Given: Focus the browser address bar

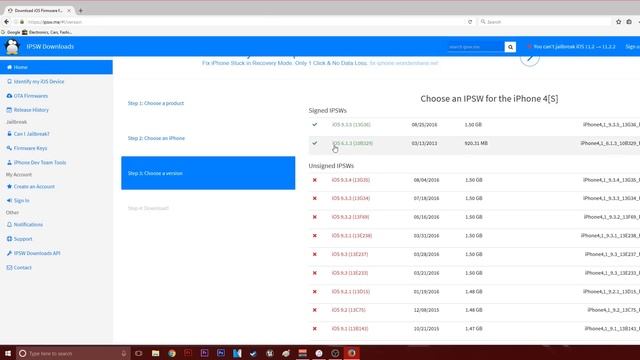Looking at the screenshot, I should pyautogui.click(x=245, y=22).
